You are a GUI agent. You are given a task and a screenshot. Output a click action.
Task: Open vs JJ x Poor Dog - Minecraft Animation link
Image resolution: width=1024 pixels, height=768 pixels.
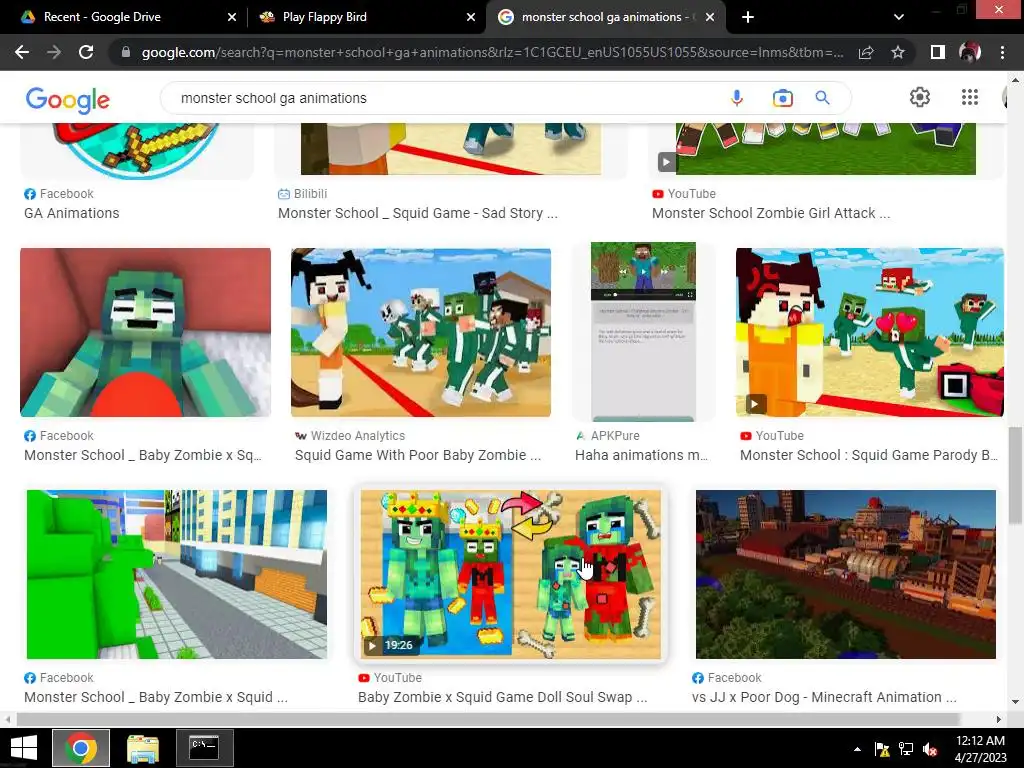pos(824,697)
